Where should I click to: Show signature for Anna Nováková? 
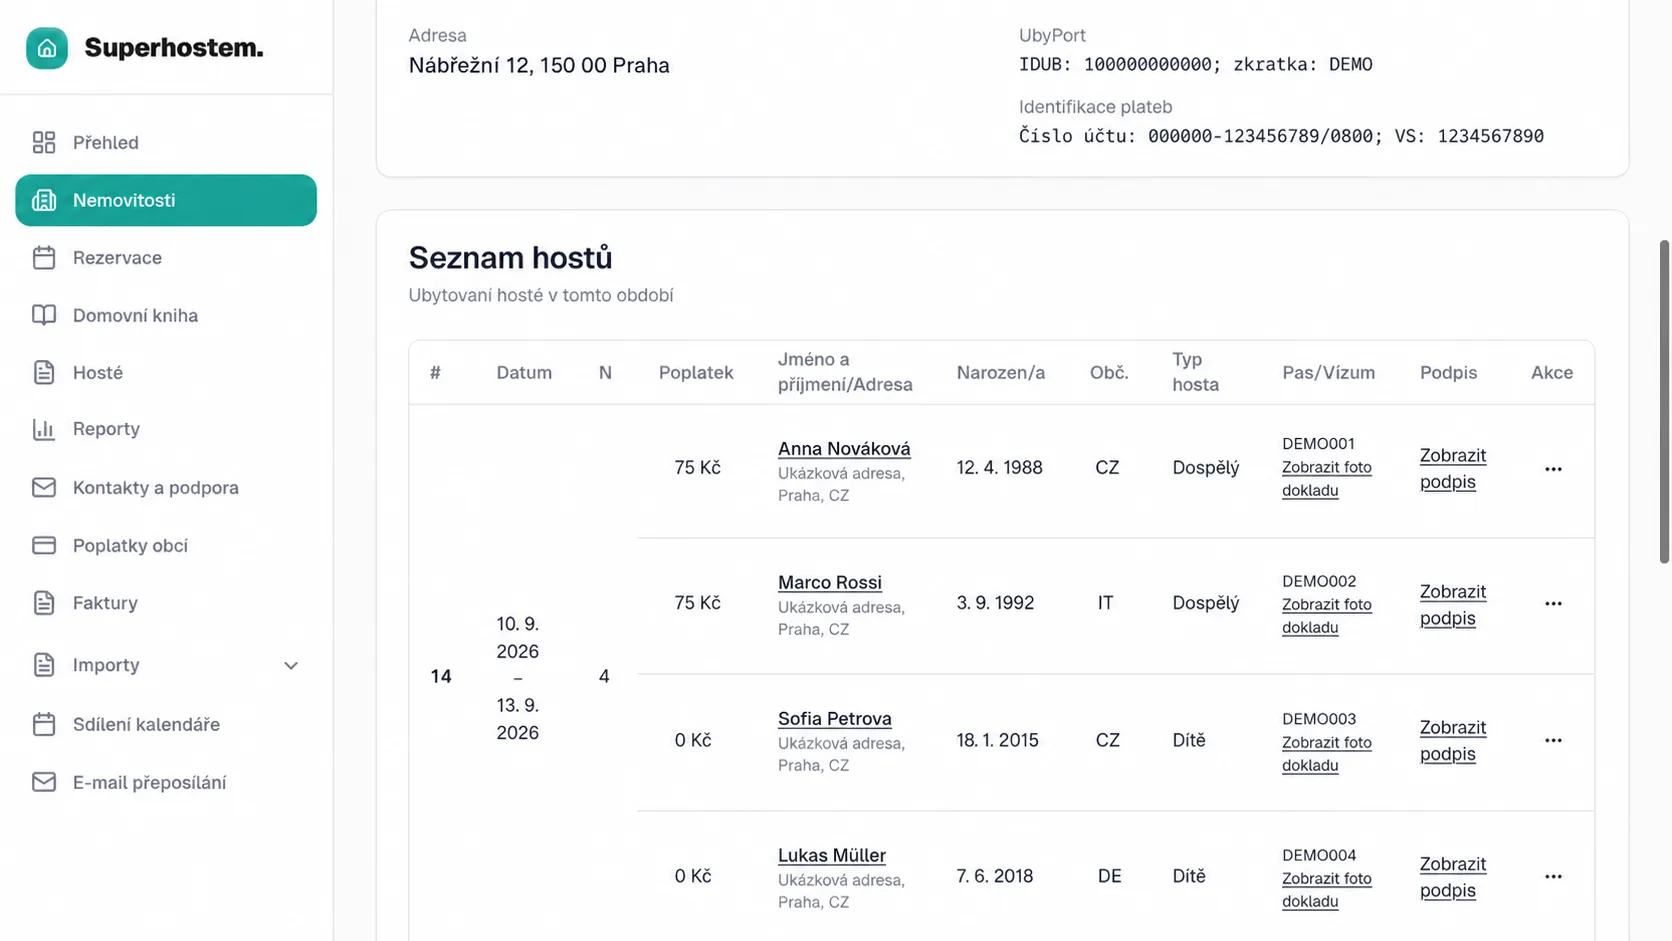coord(1453,468)
